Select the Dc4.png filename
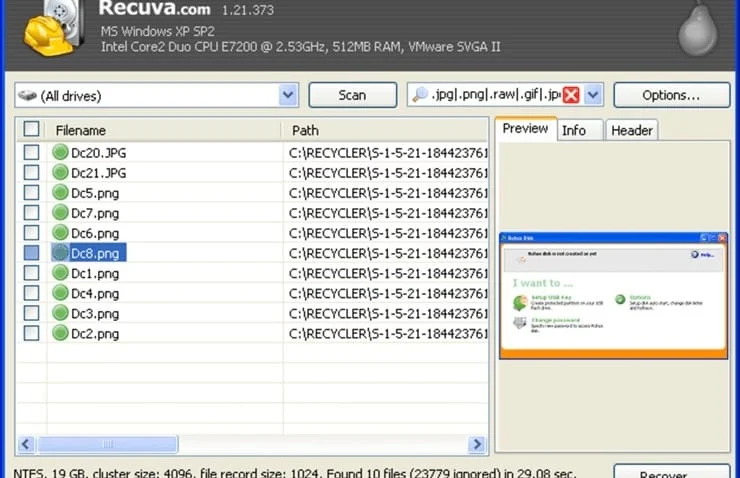Viewport: 740px width, 478px height. coord(95,294)
